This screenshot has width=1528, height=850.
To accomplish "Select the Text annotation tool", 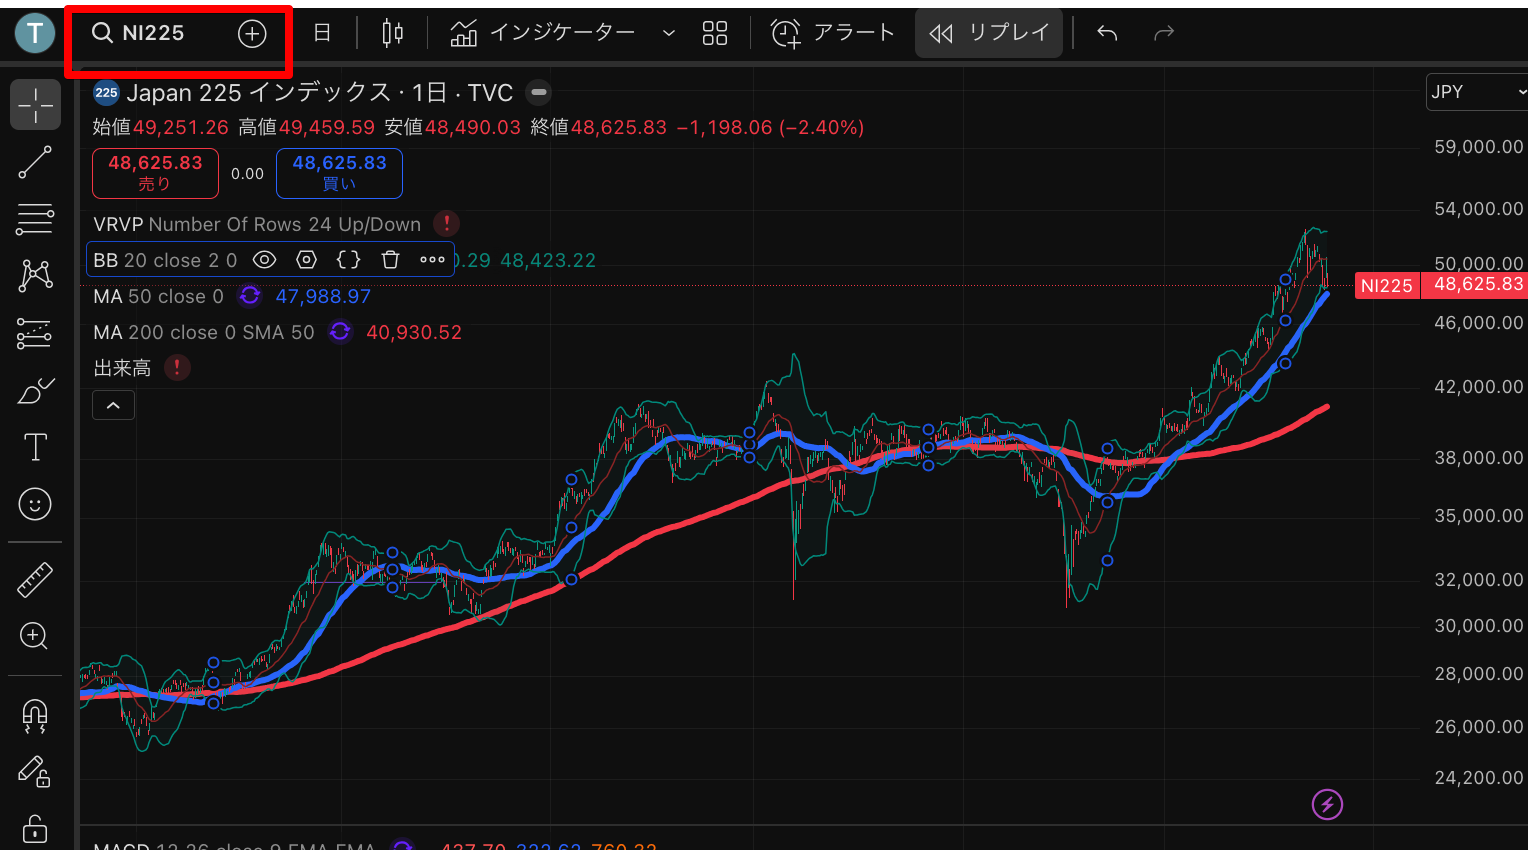I will coord(35,447).
